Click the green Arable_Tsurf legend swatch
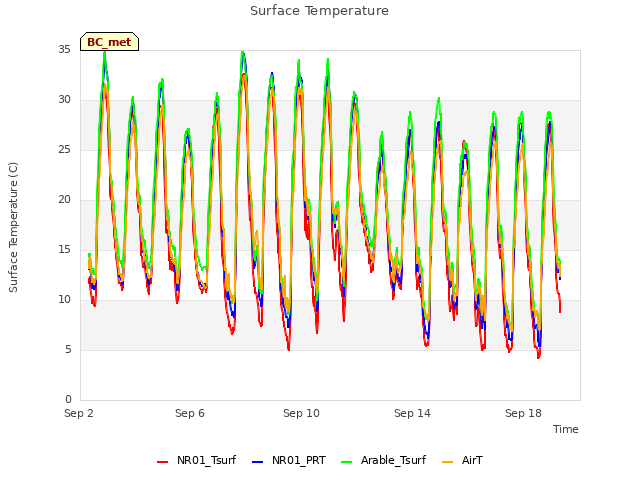Screen dimensions: 640x480 coord(346,462)
